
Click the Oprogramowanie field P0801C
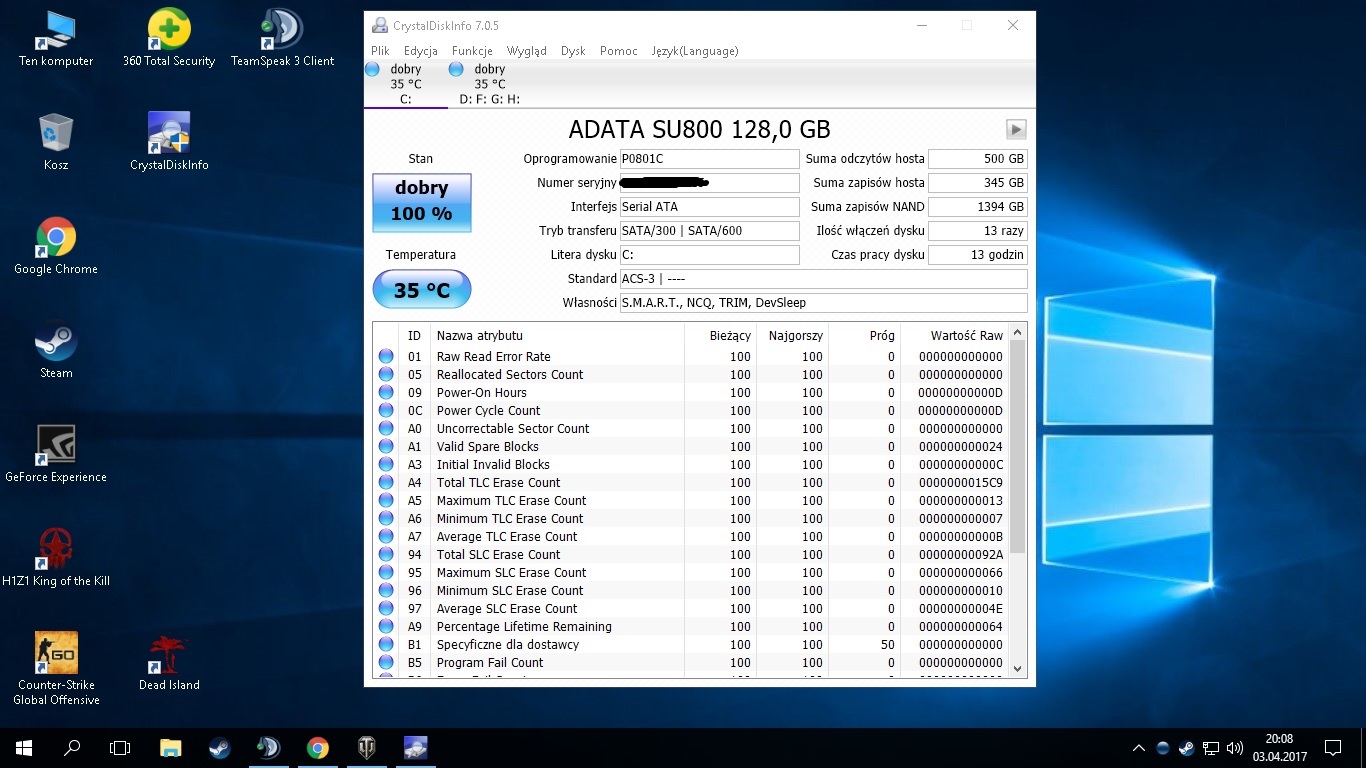coord(710,159)
